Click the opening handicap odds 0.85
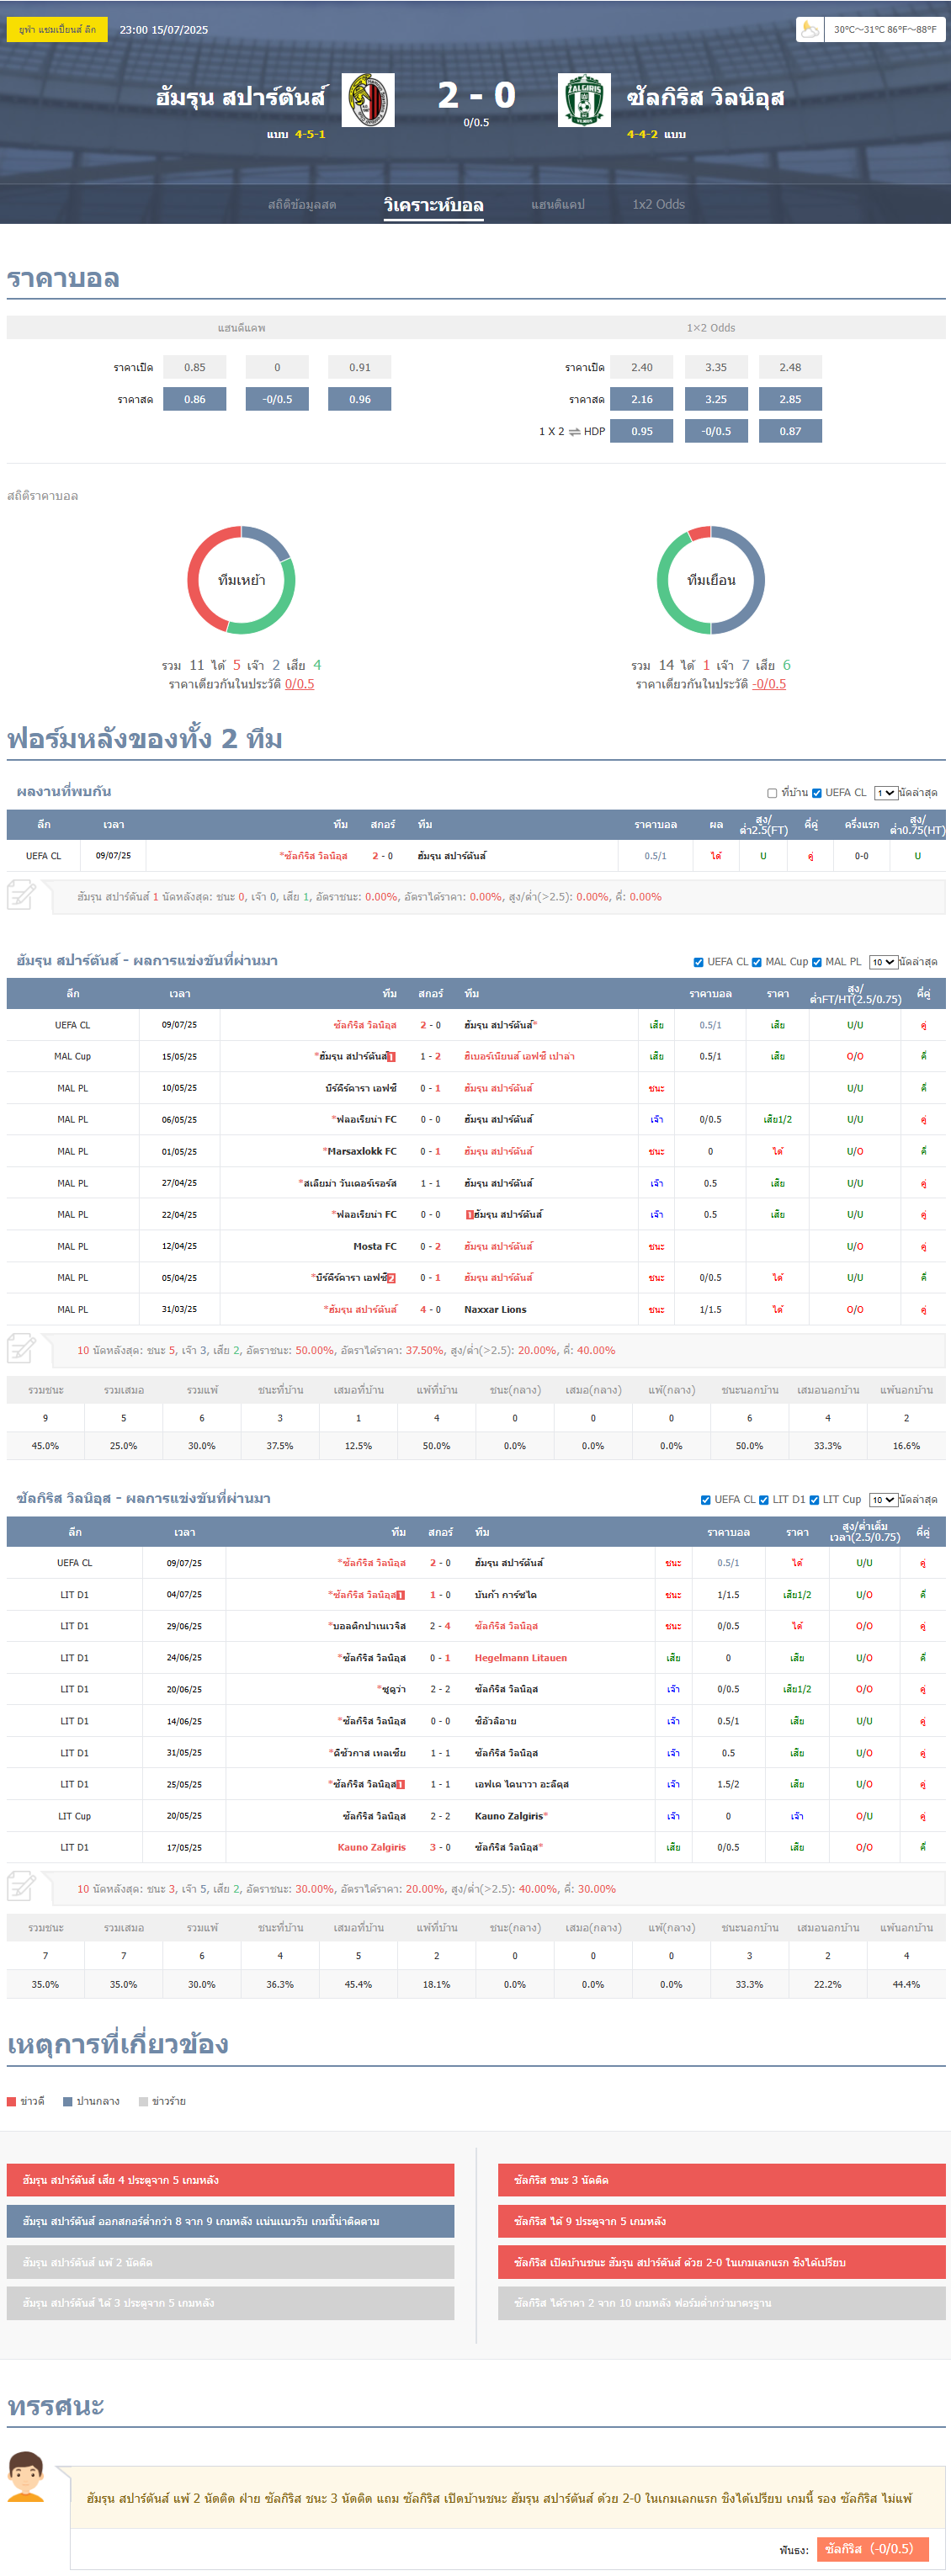The width and height of the screenshot is (951, 2576). (195, 367)
